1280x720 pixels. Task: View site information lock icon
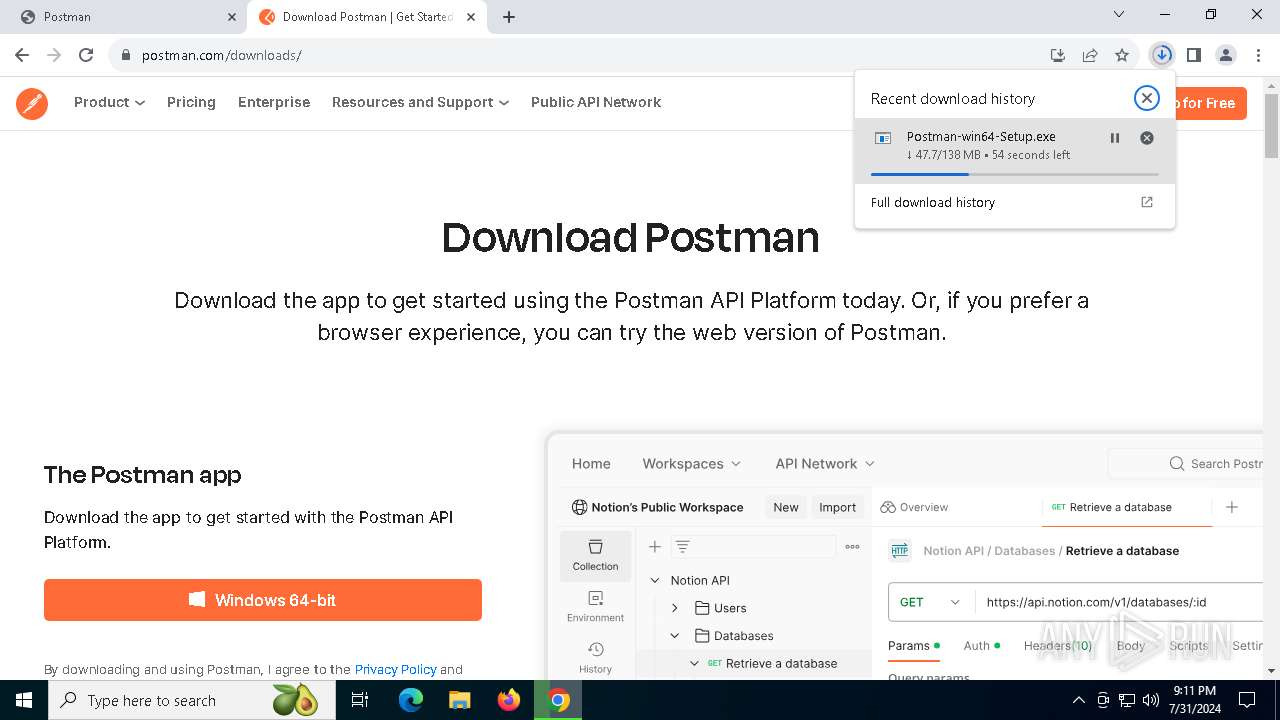click(x=126, y=55)
